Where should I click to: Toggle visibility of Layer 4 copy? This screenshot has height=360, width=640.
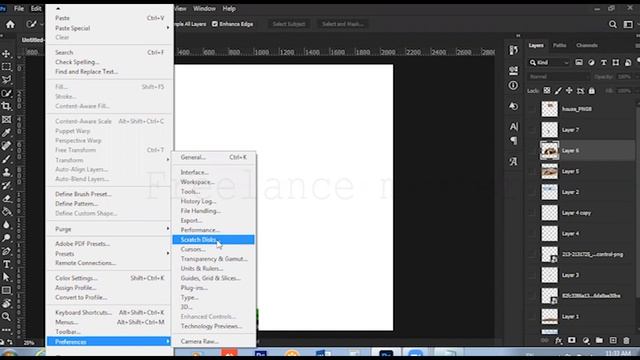[532, 213]
